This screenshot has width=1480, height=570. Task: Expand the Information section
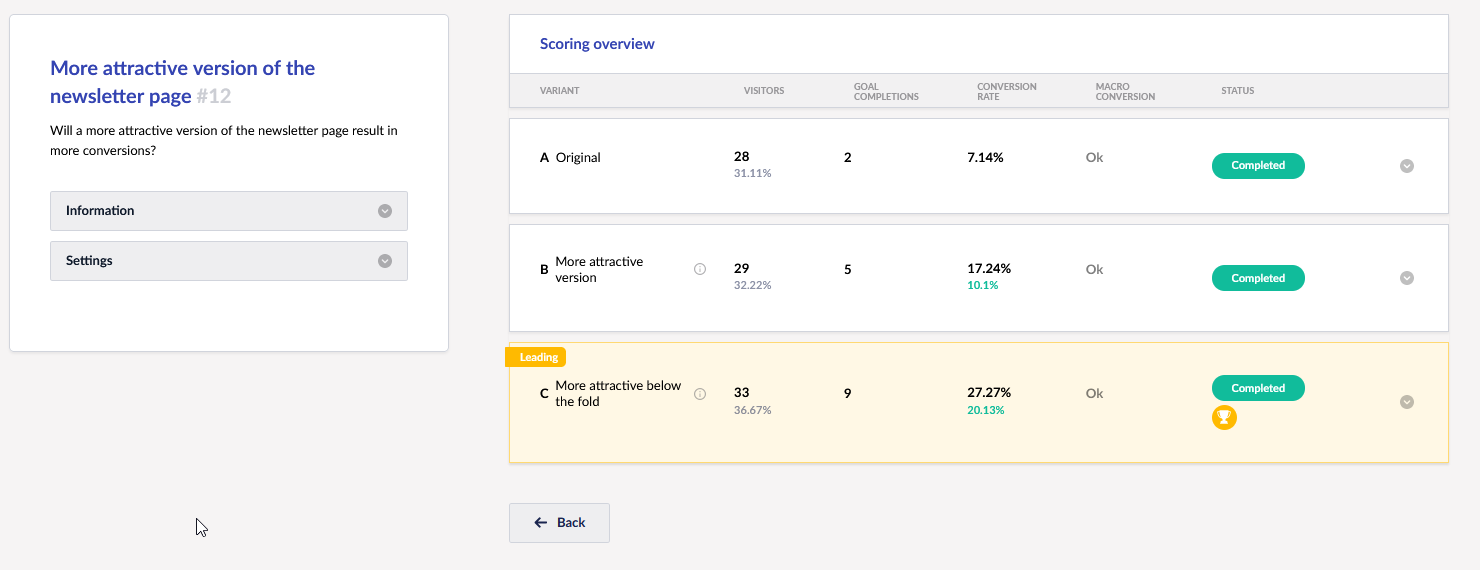click(229, 211)
